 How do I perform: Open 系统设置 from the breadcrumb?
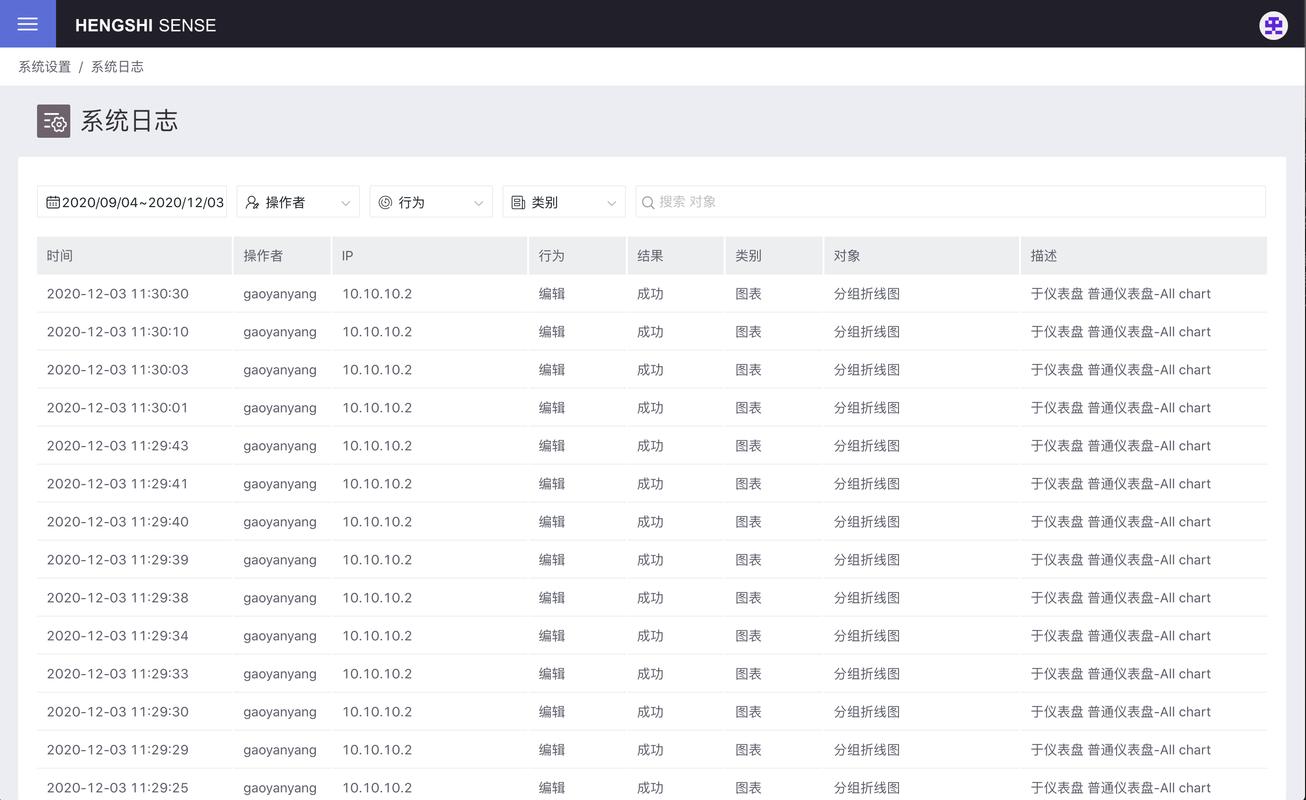[42, 66]
